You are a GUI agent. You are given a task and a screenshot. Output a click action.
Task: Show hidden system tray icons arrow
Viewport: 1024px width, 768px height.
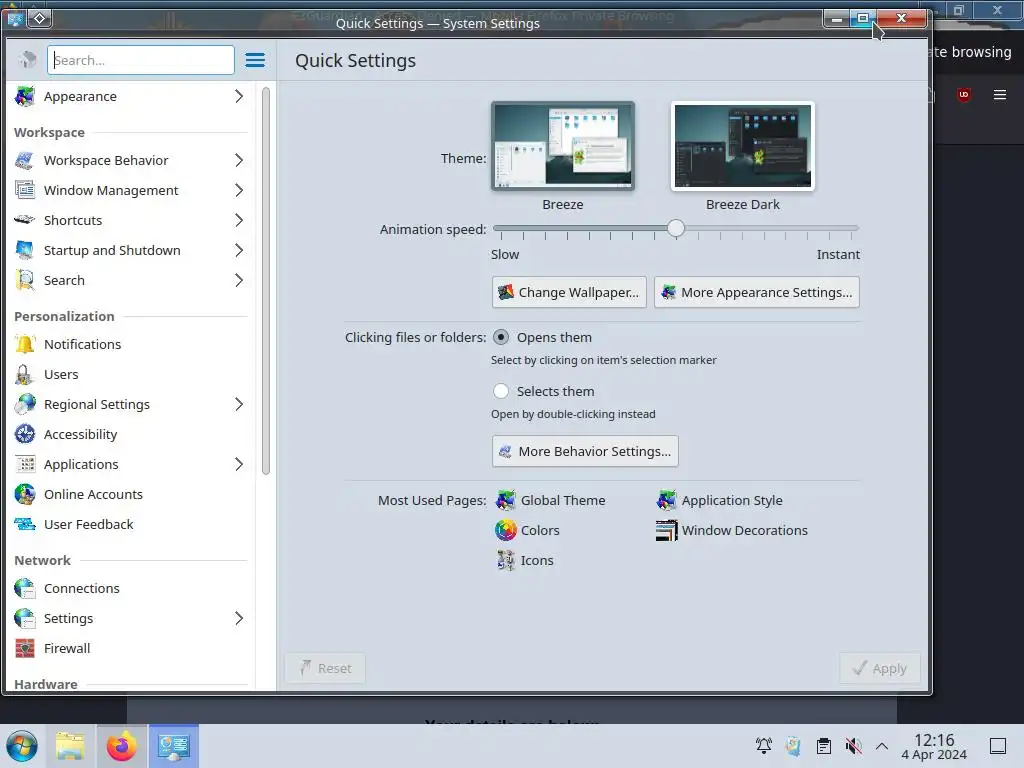(882, 746)
